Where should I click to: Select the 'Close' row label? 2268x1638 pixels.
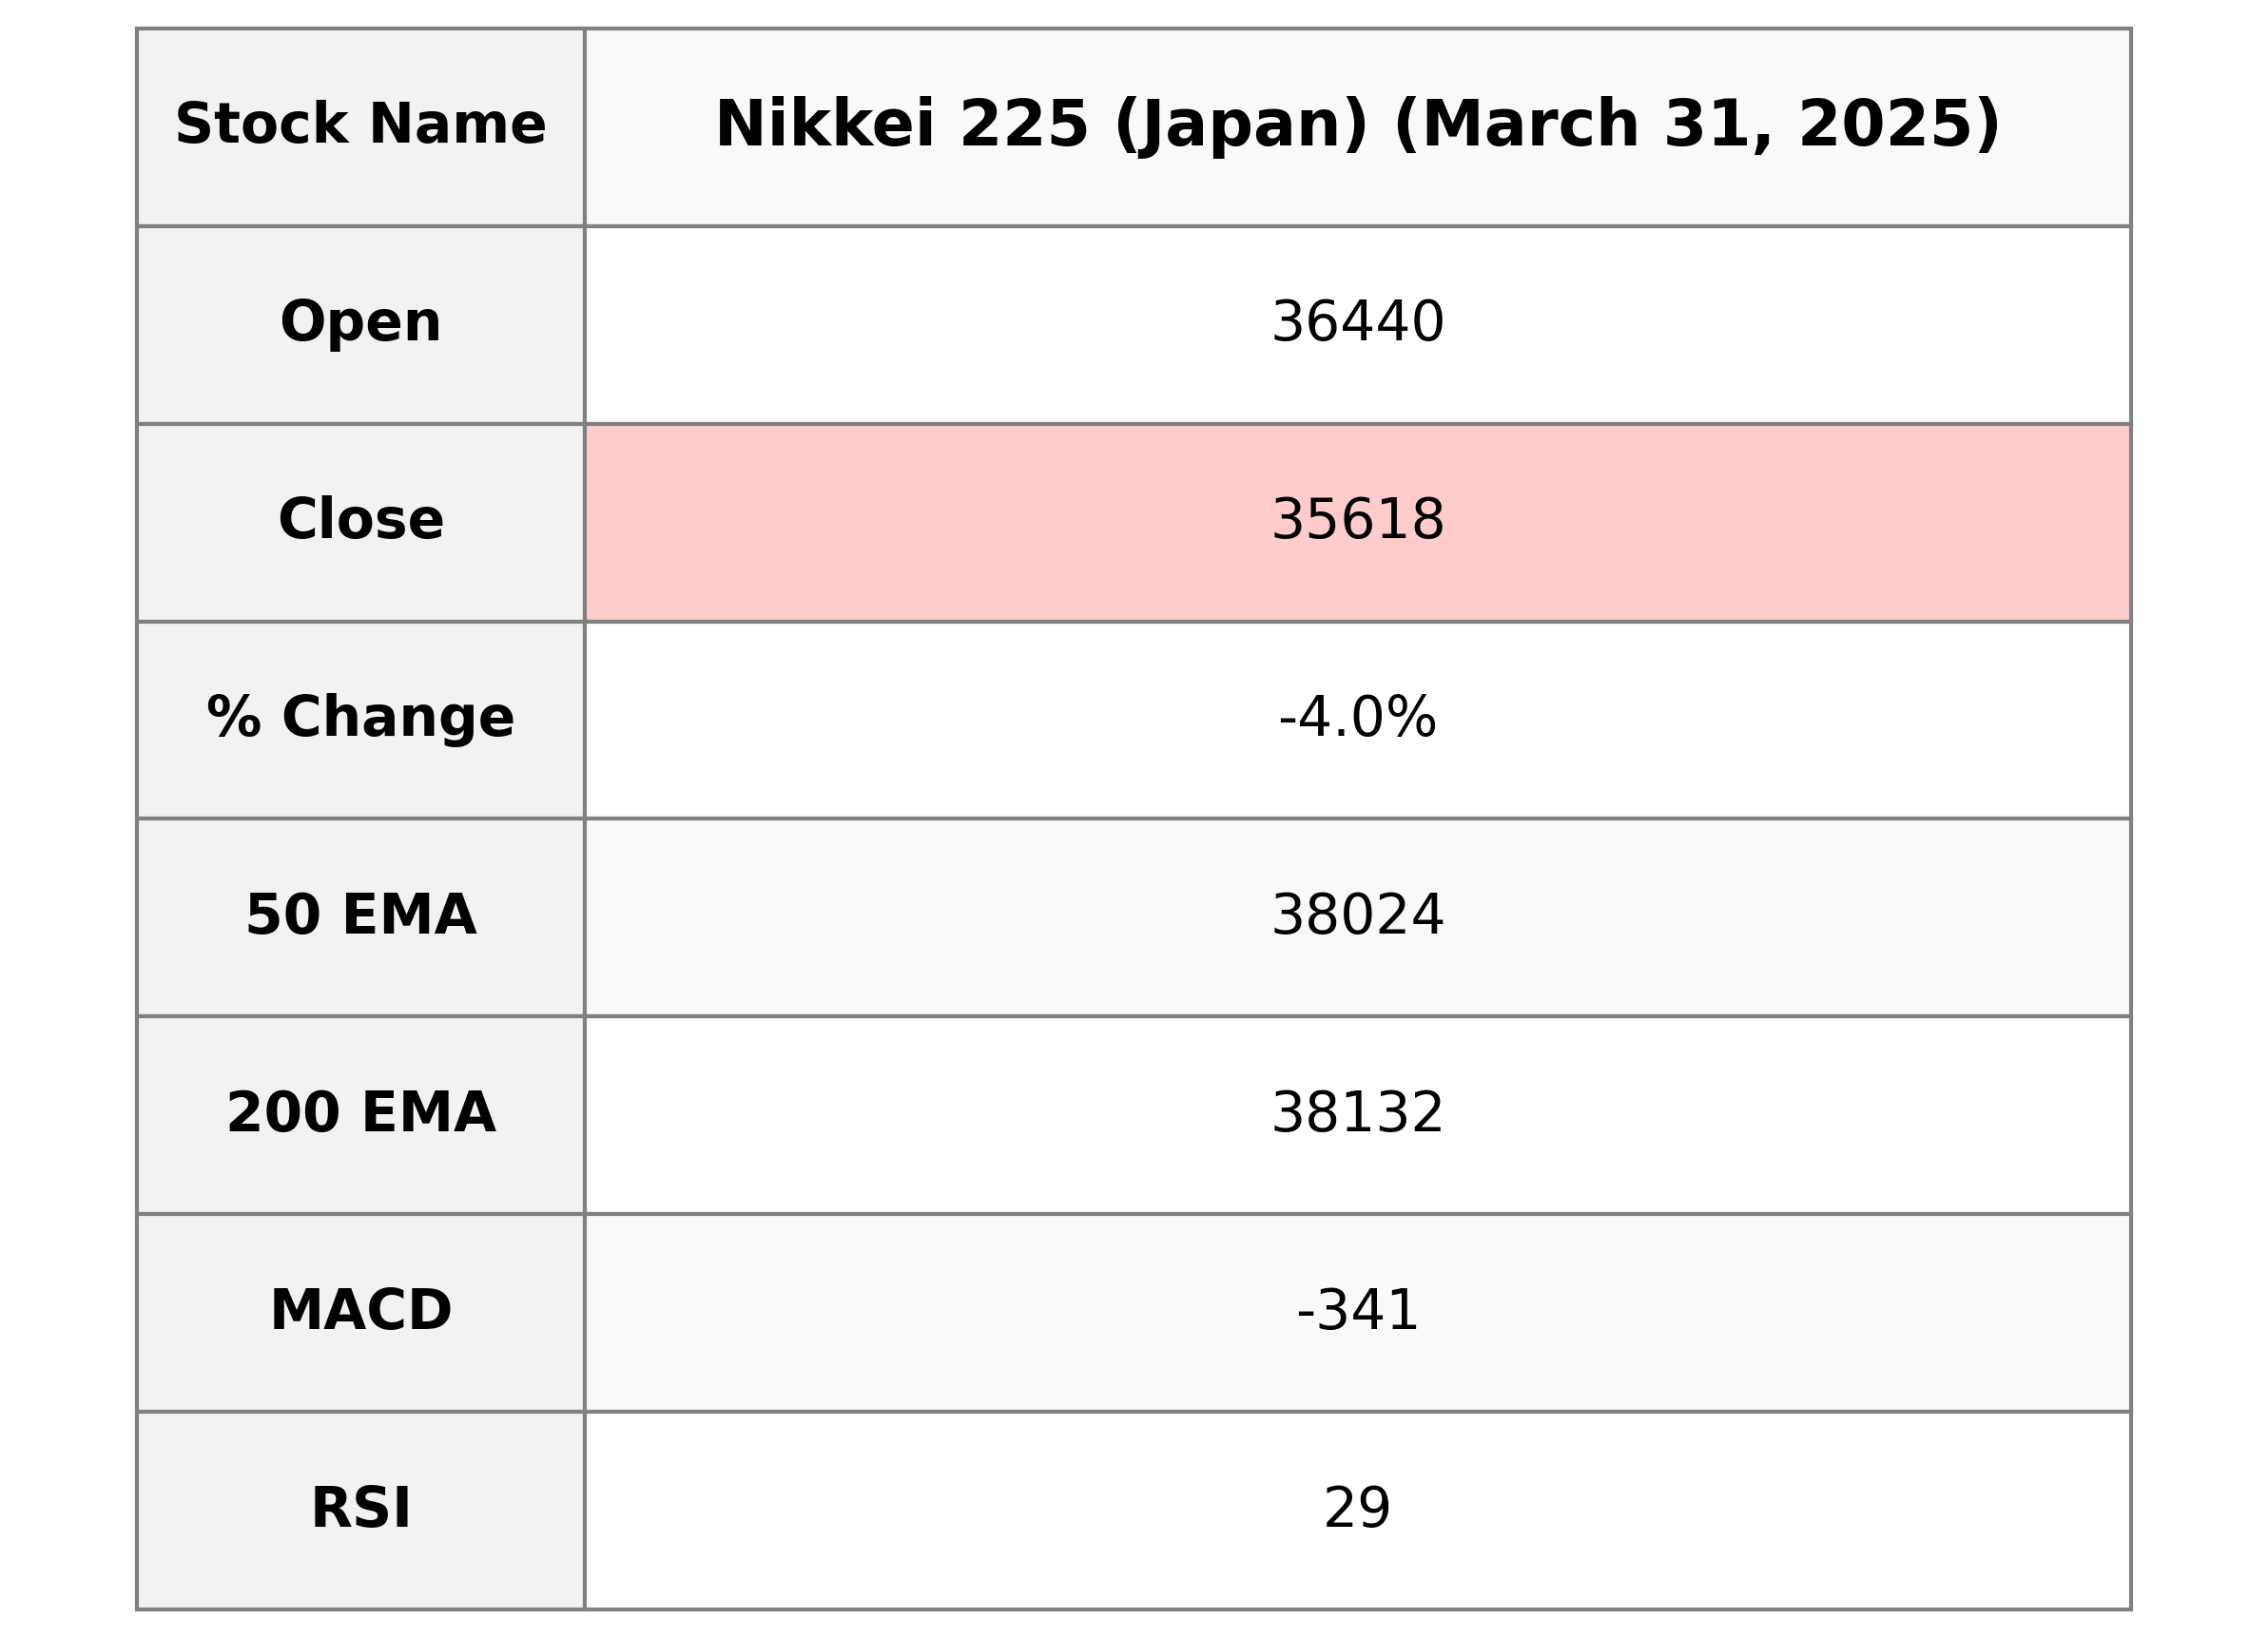(361, 520)
